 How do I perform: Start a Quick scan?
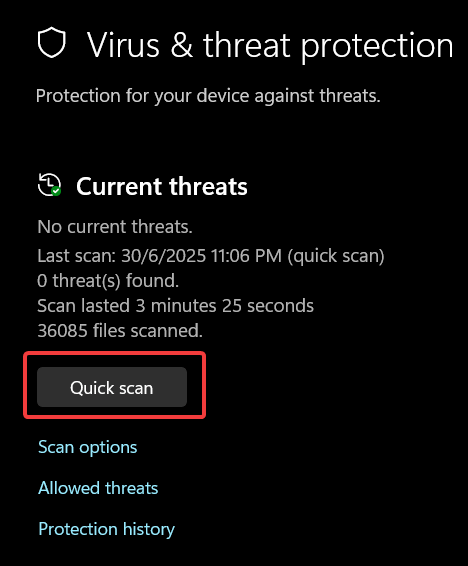pos(112,387)
